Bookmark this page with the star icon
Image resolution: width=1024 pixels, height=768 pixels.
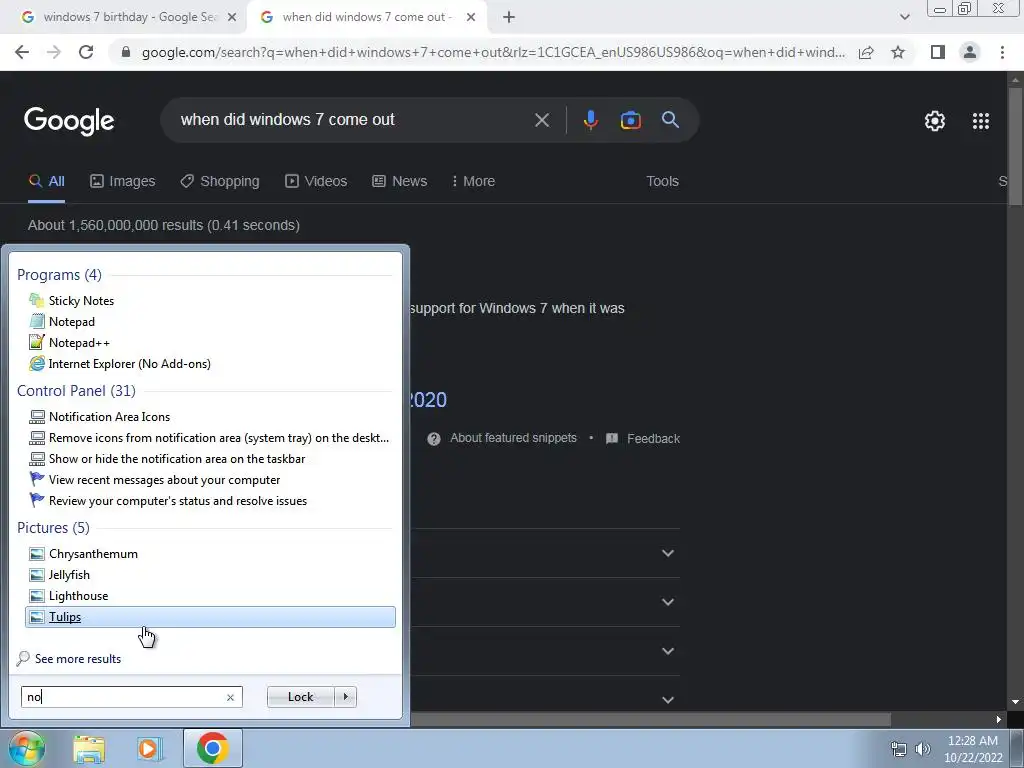click(898, 52)
